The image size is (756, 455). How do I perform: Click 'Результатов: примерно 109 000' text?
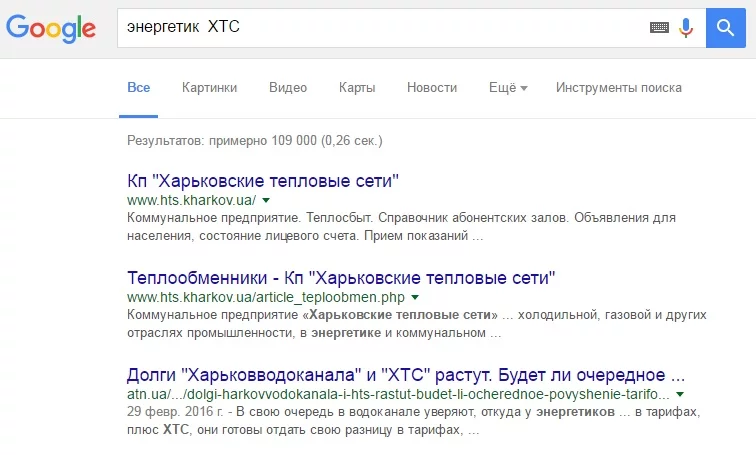tap(222, 141)
